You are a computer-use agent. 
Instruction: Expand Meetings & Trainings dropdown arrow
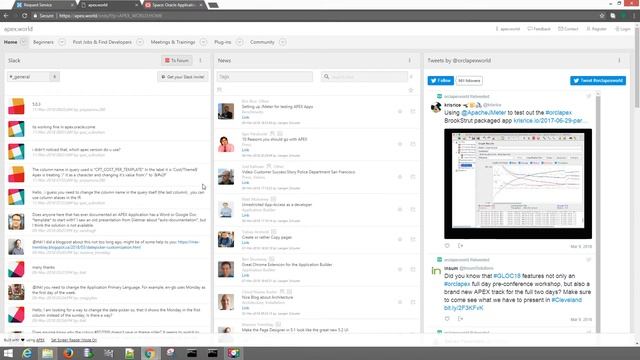coord(203,42)
